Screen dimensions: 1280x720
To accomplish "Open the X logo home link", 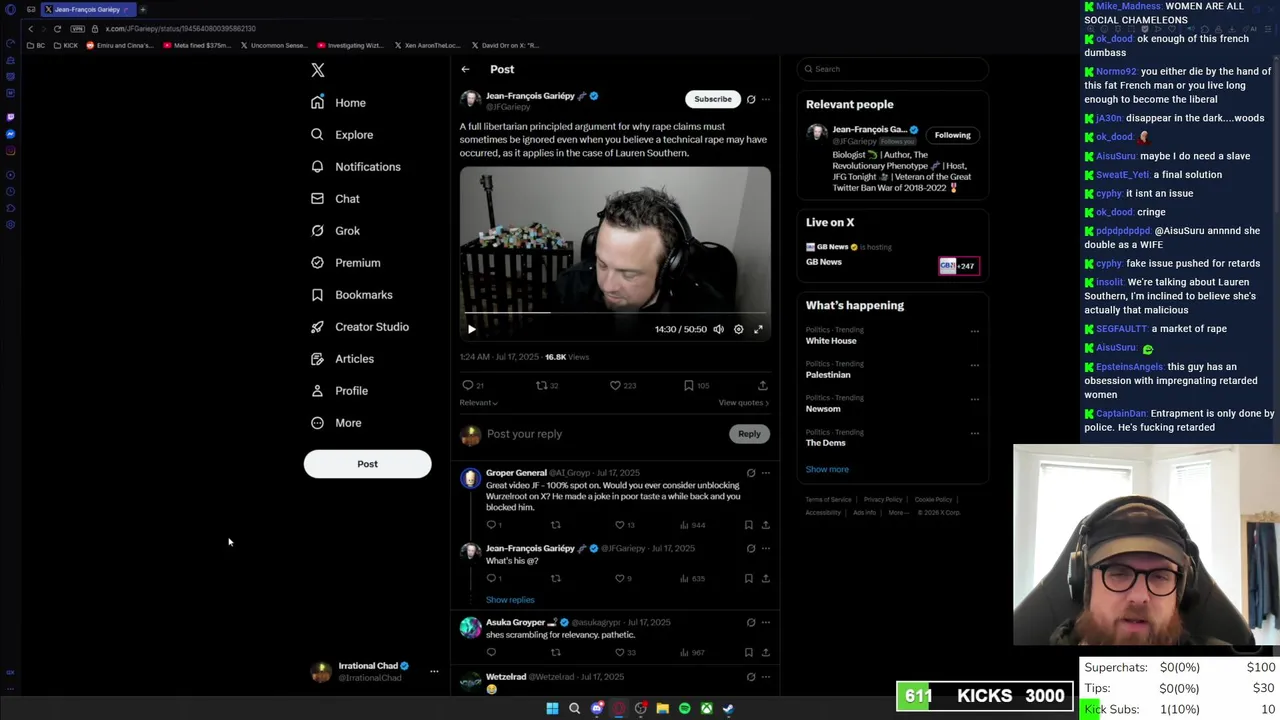I will click(x=318, y=70).
